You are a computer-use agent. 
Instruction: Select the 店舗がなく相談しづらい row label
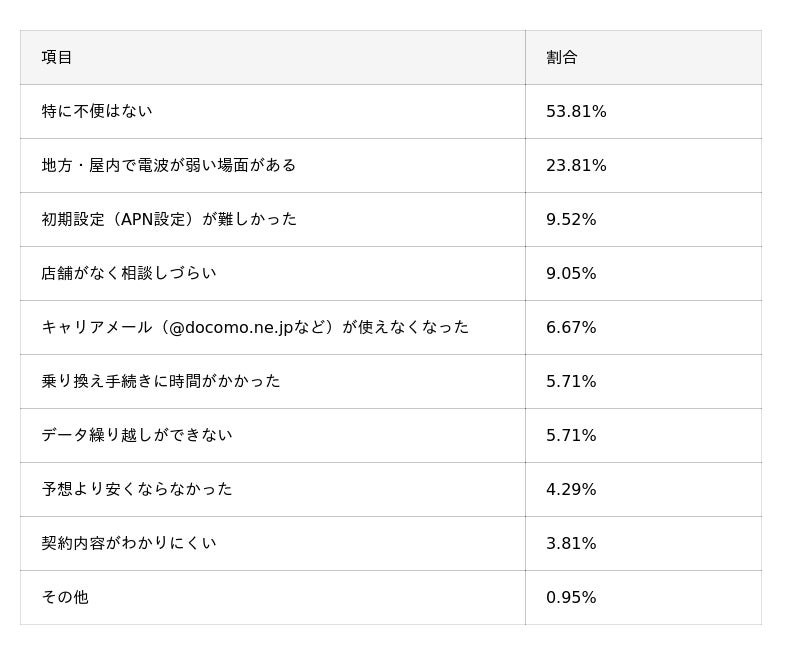point(129,273)
